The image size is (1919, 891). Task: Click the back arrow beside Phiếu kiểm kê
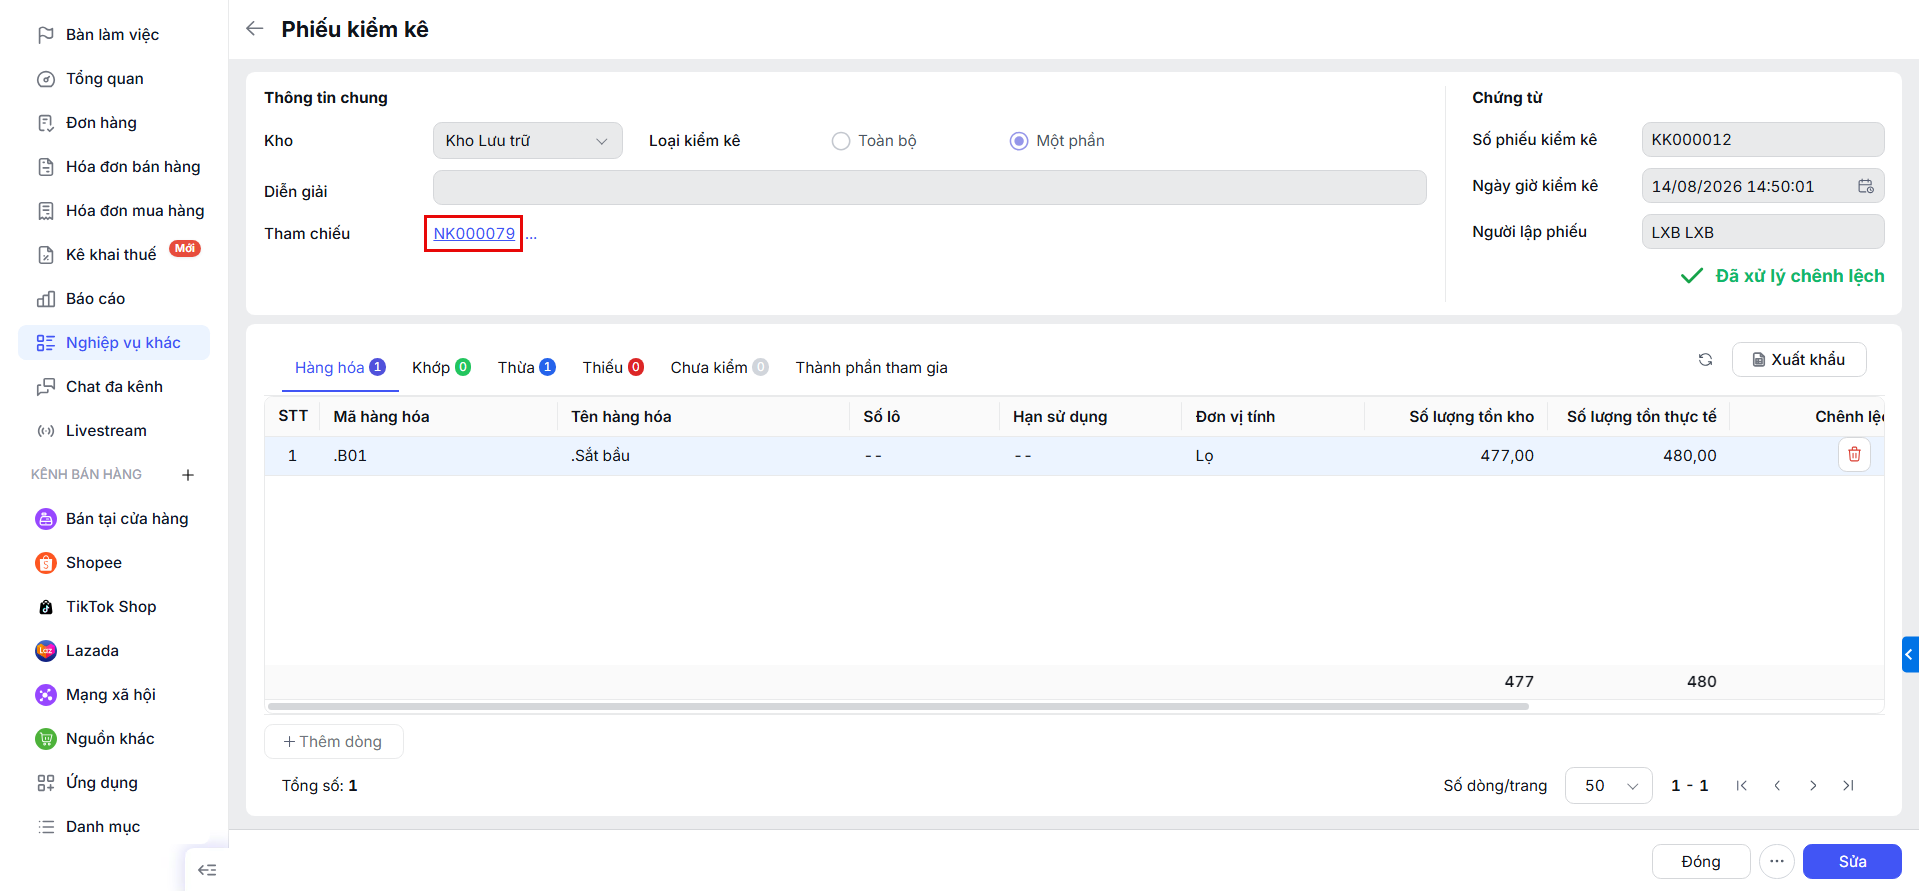255,29
